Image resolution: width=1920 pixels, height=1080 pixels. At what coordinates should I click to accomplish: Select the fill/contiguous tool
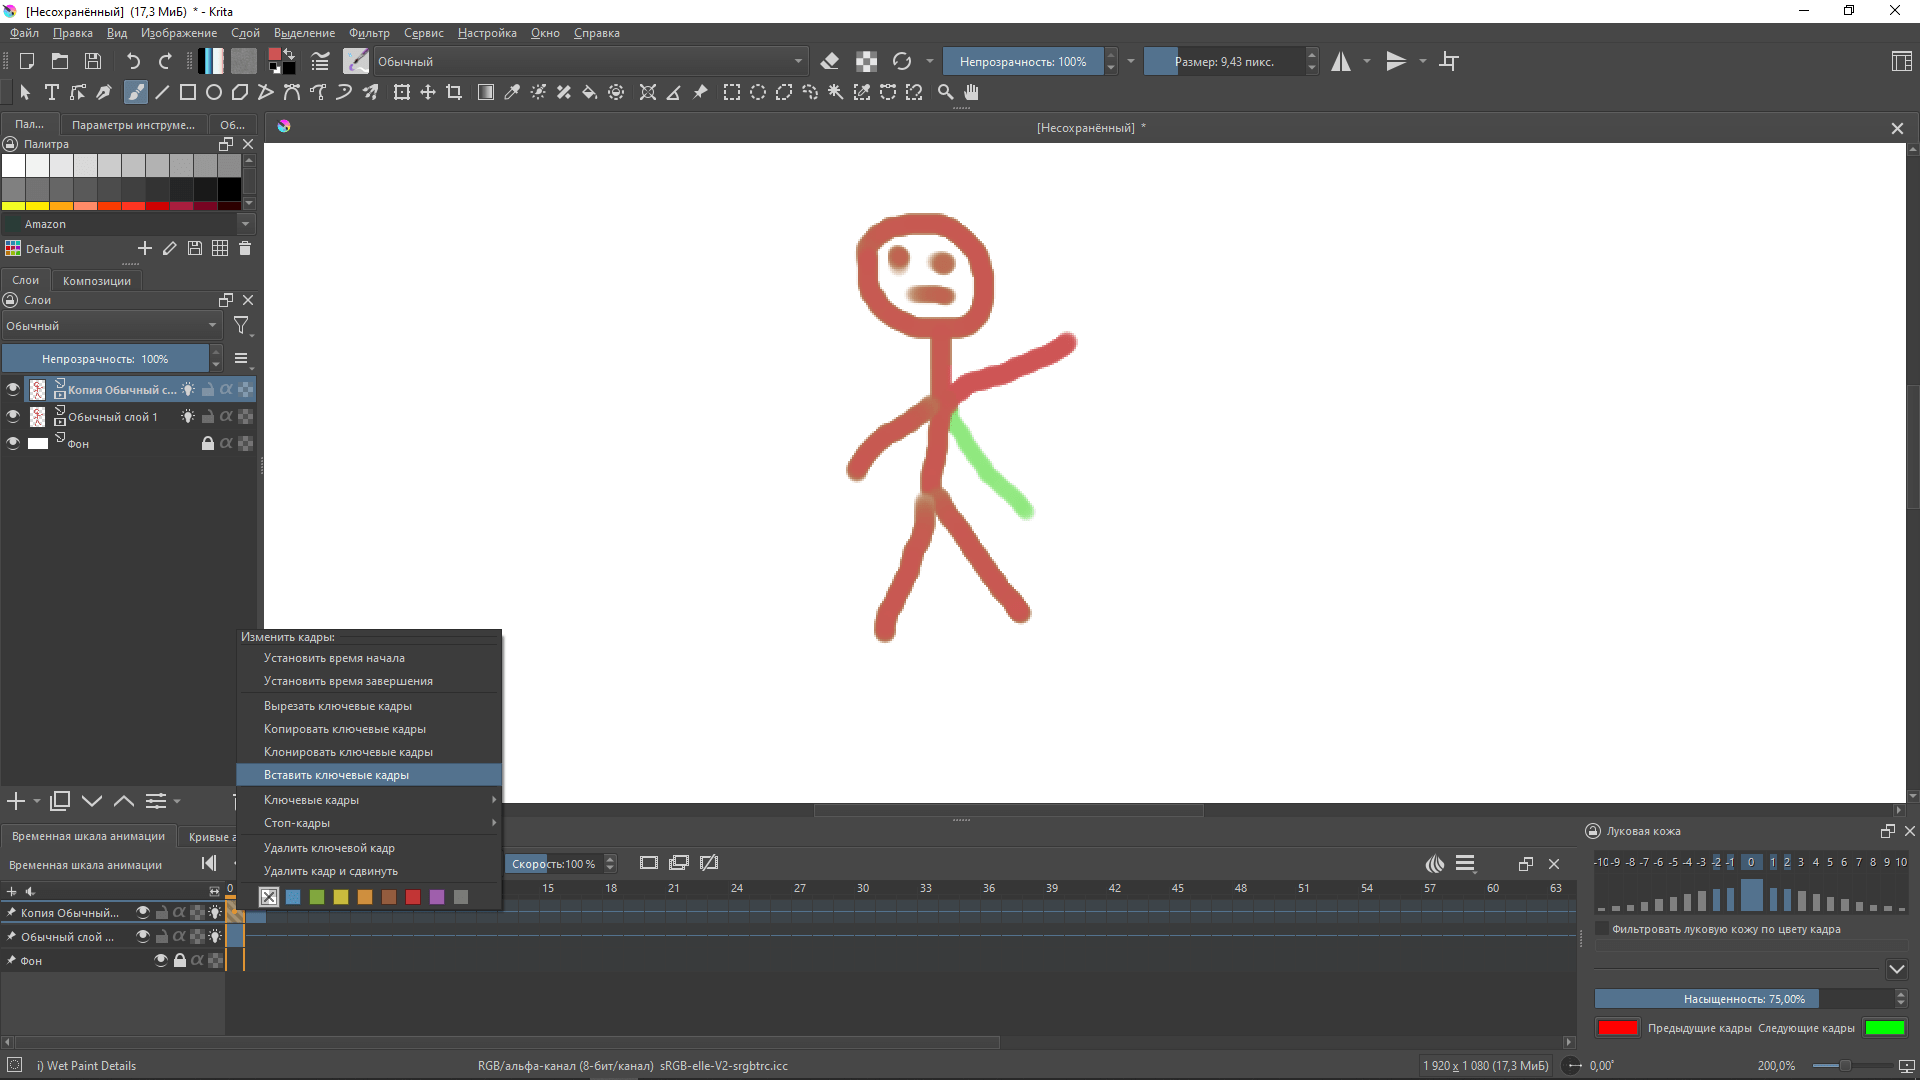click(x=591, y=92)
